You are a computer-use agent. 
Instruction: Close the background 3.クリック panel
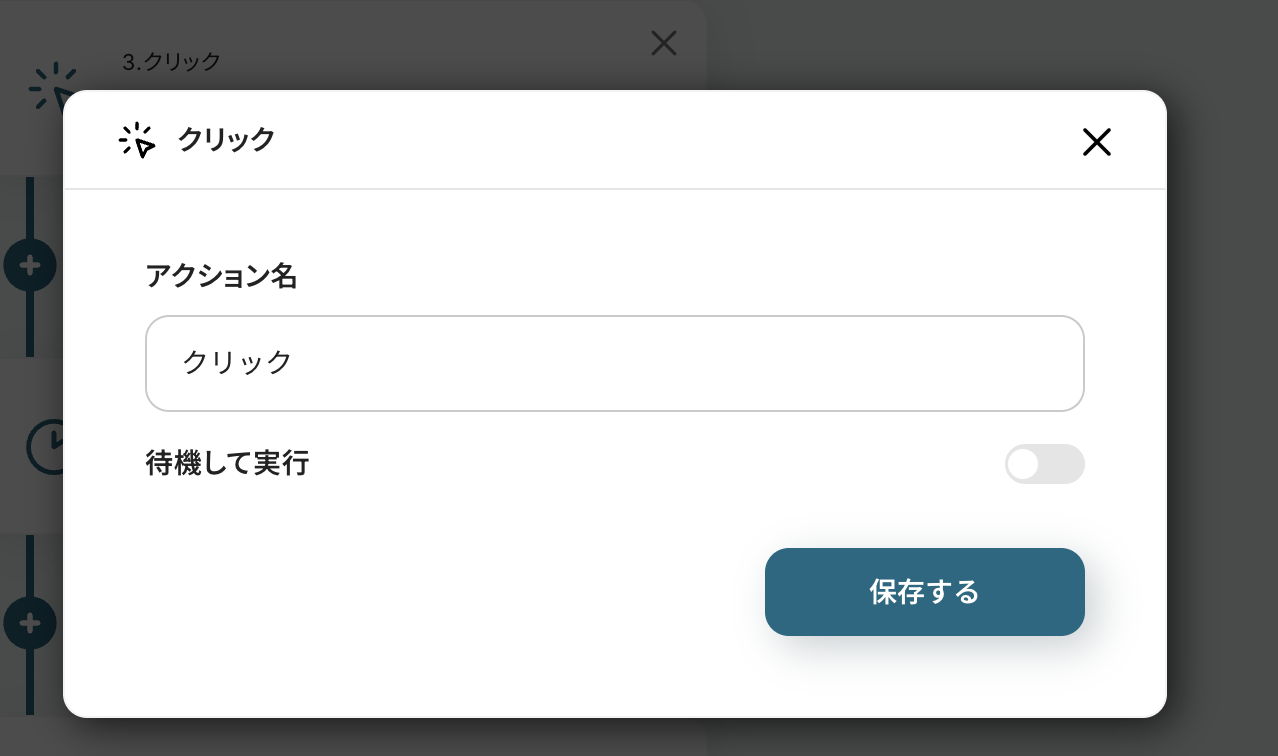pyautogui.click(x=664, y=43)
